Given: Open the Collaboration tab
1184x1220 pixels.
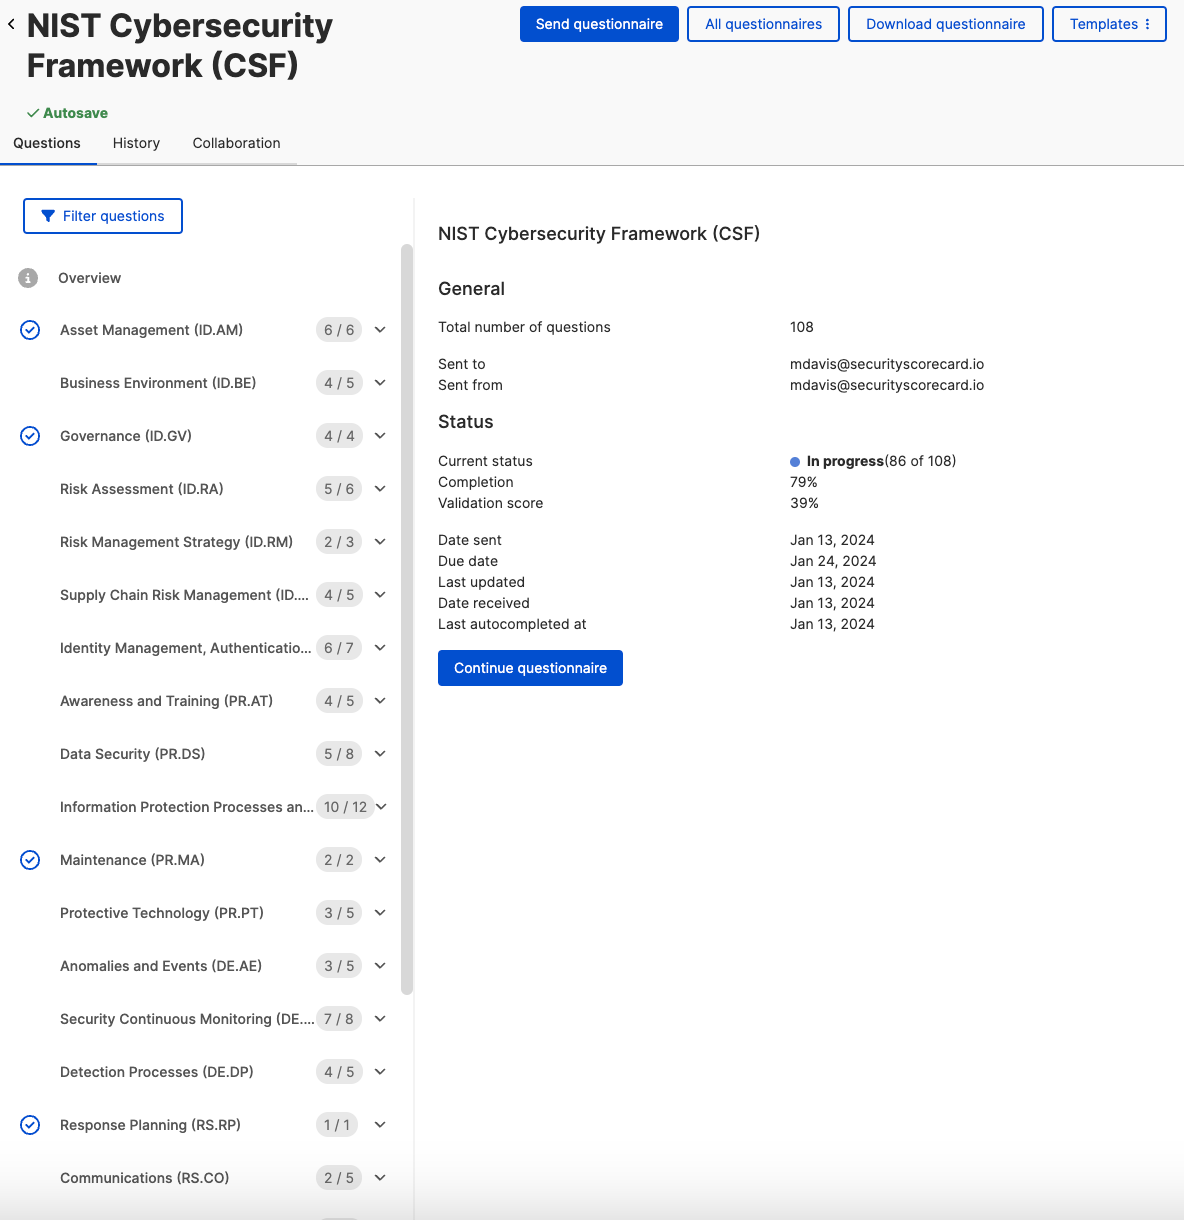Looking at the screenshot, I should (x=236, y=143).
